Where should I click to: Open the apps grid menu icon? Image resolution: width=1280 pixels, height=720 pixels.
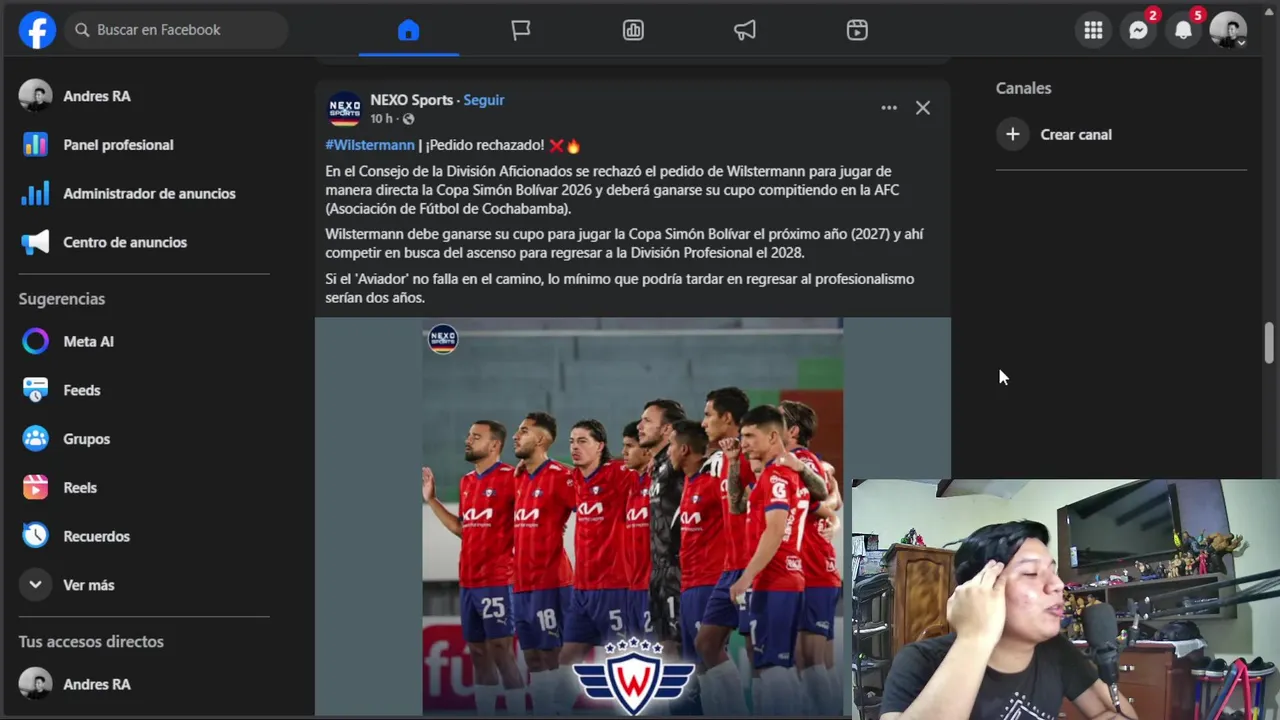[x=1093, y=30]
